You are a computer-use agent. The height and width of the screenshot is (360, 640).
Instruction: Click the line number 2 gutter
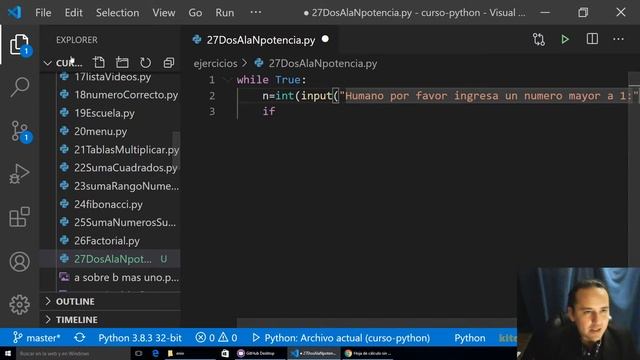(212, 96)
